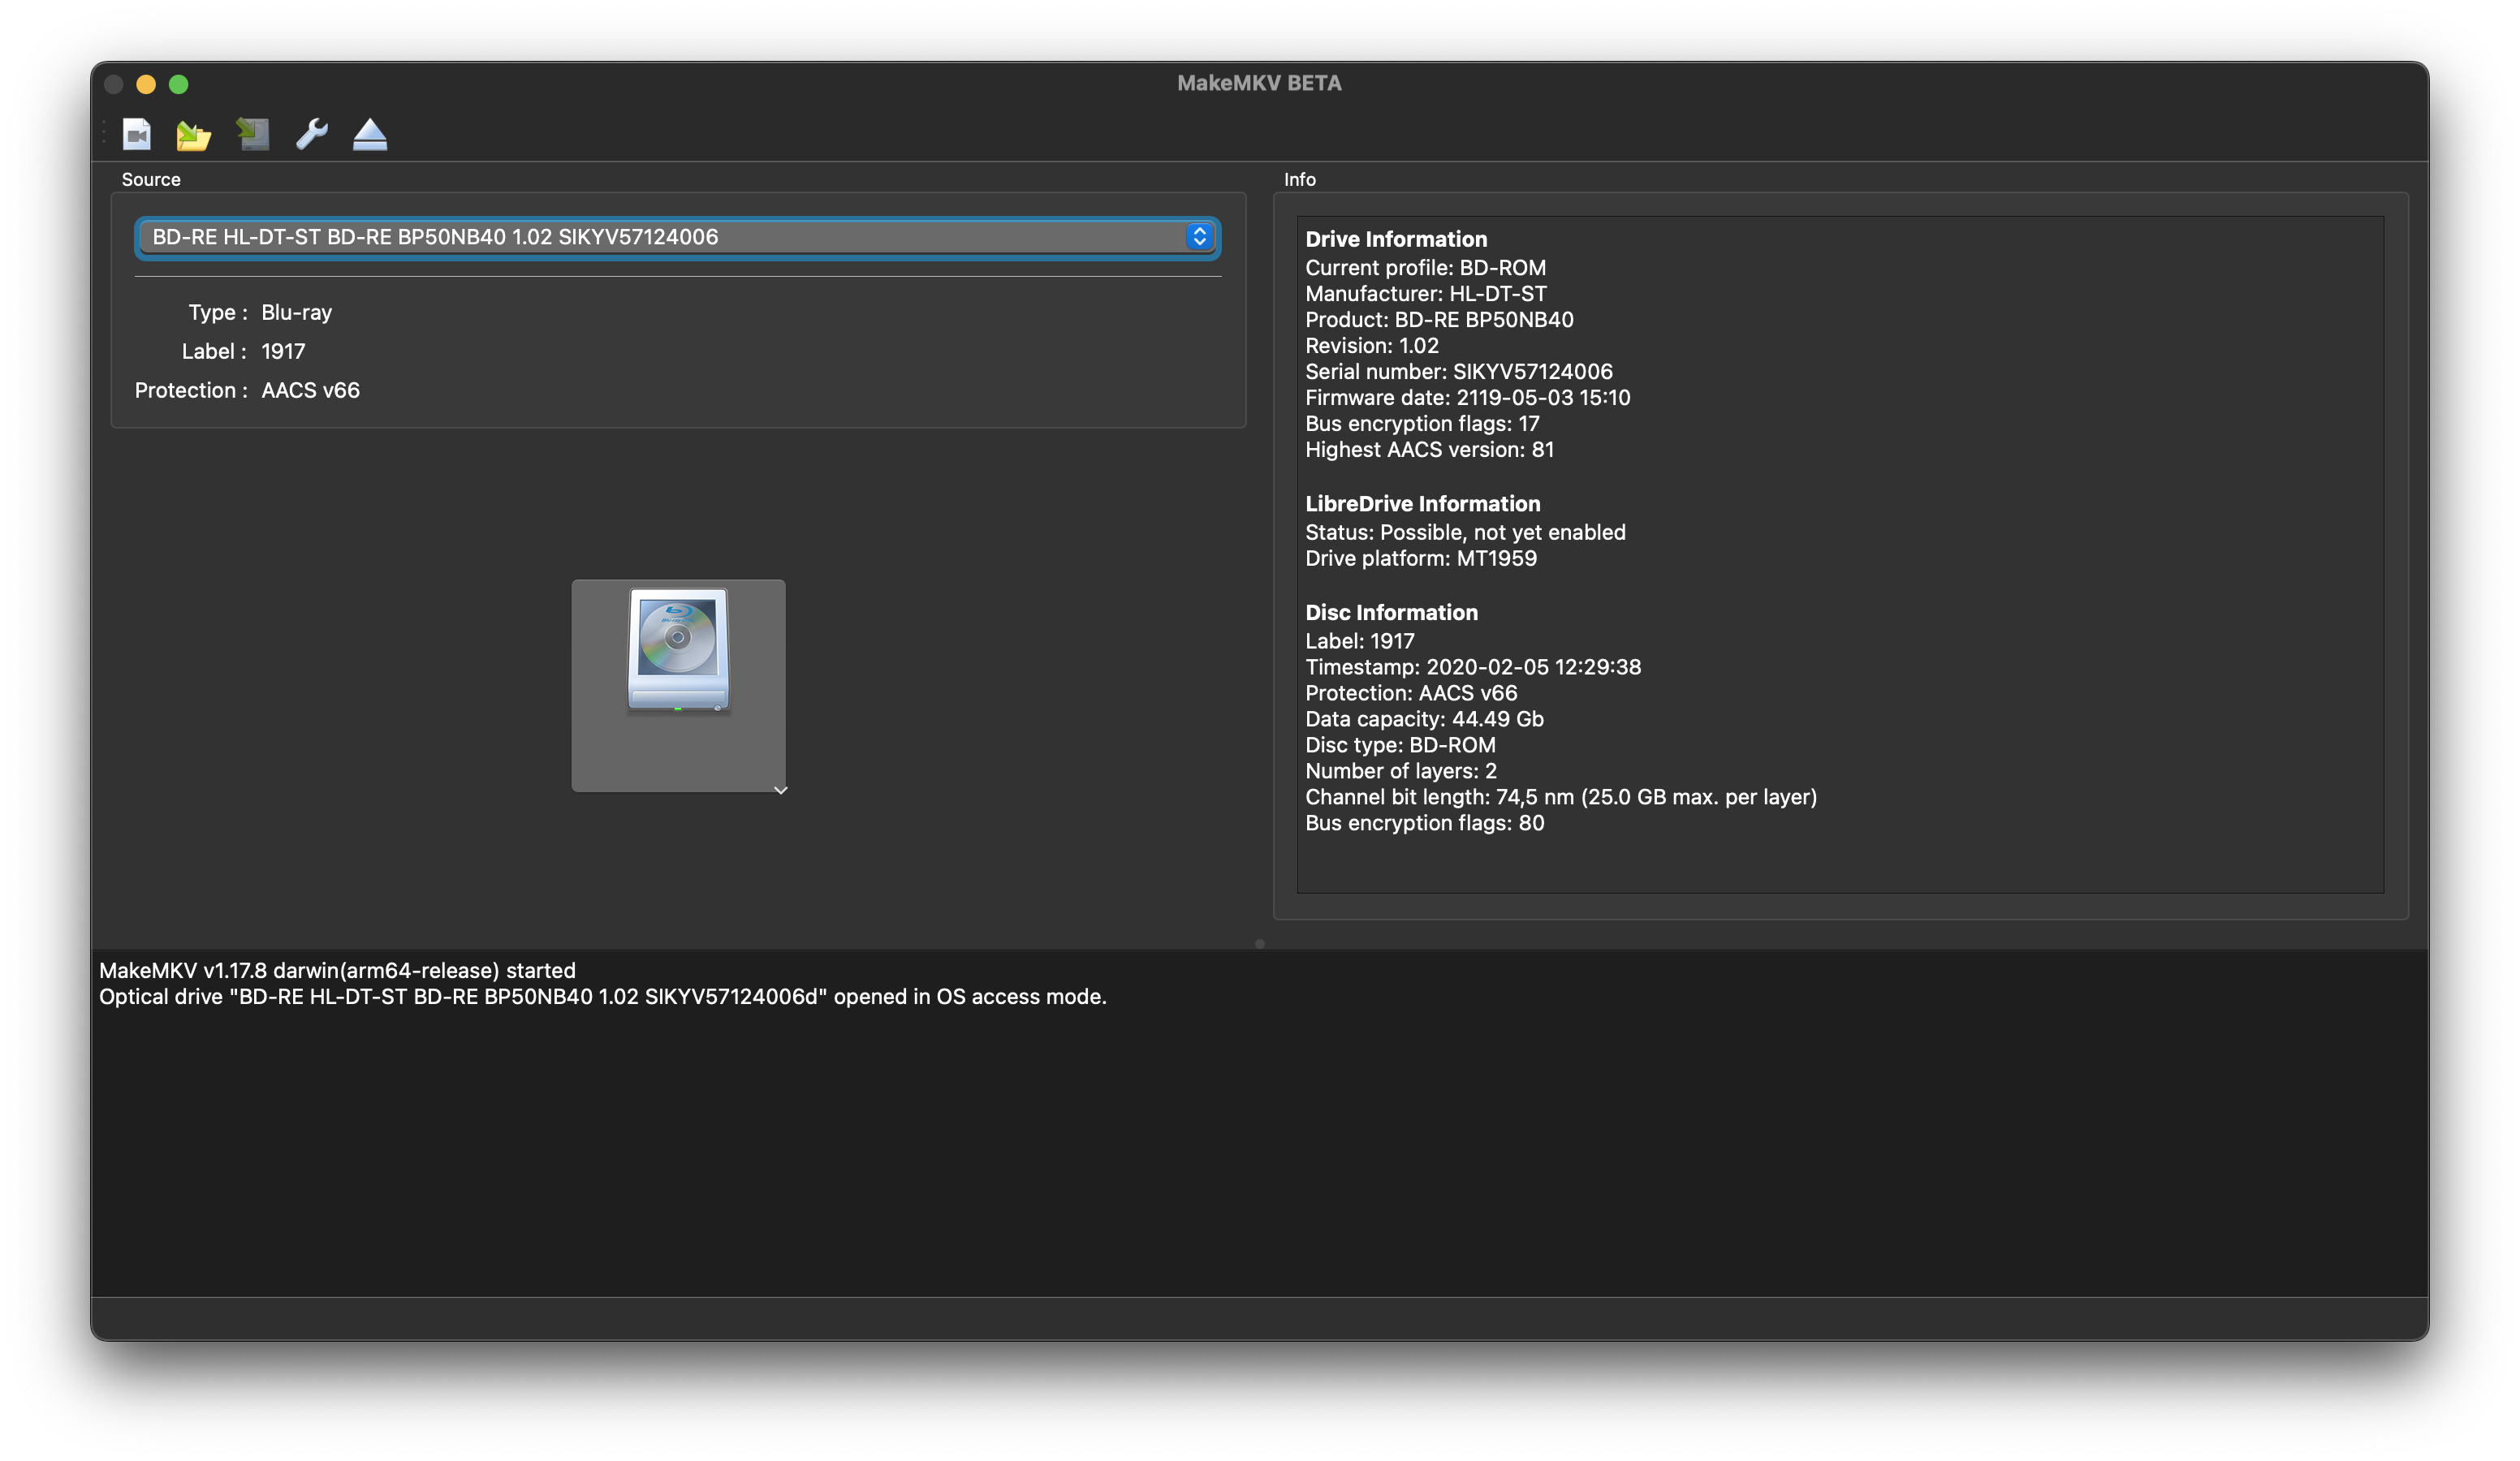Maximize the MakeMKV window with the green button
Screen dimensions: 2520x1461
179,84
